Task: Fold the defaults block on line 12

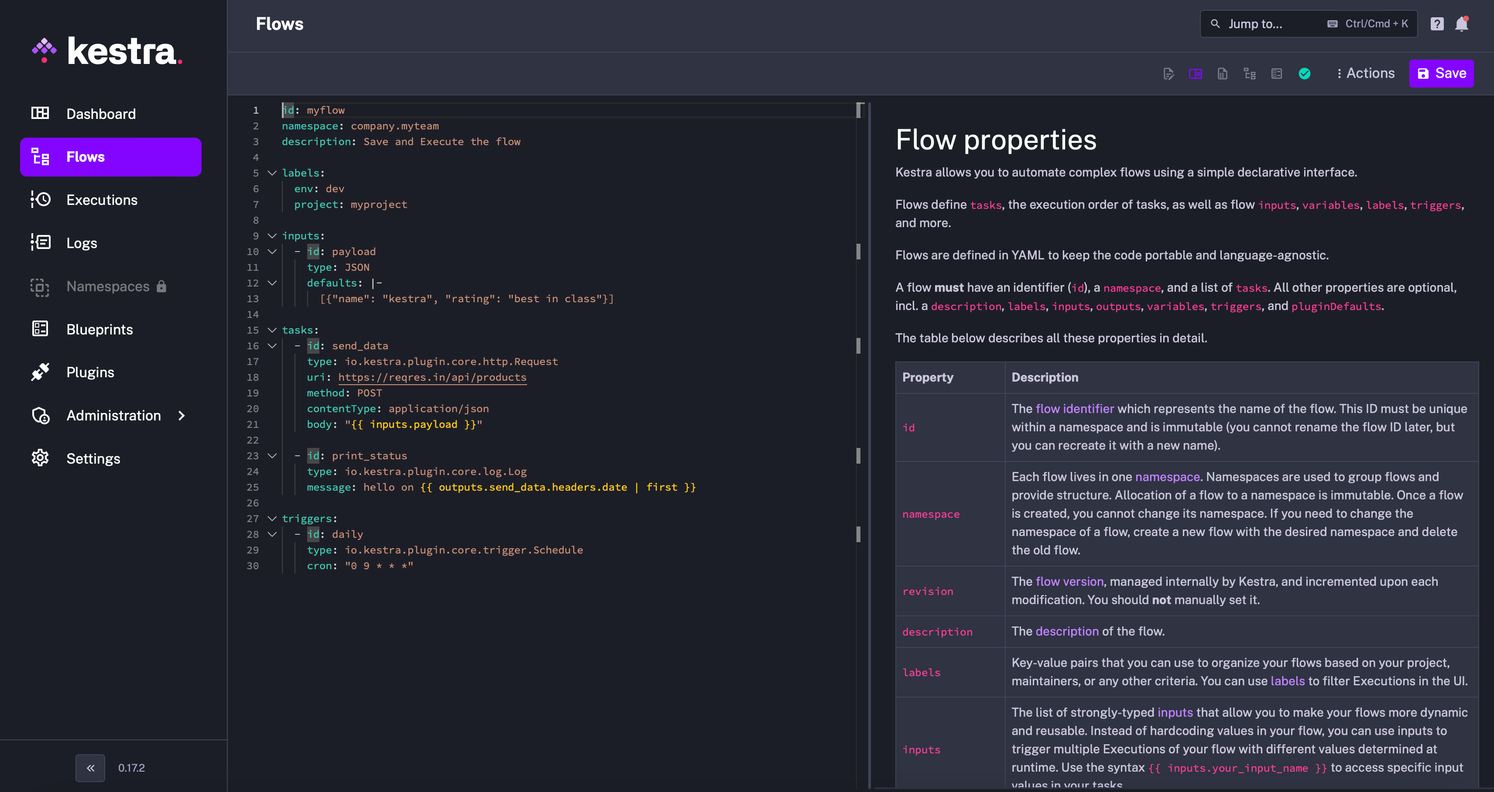Action: tap(272, 283)
